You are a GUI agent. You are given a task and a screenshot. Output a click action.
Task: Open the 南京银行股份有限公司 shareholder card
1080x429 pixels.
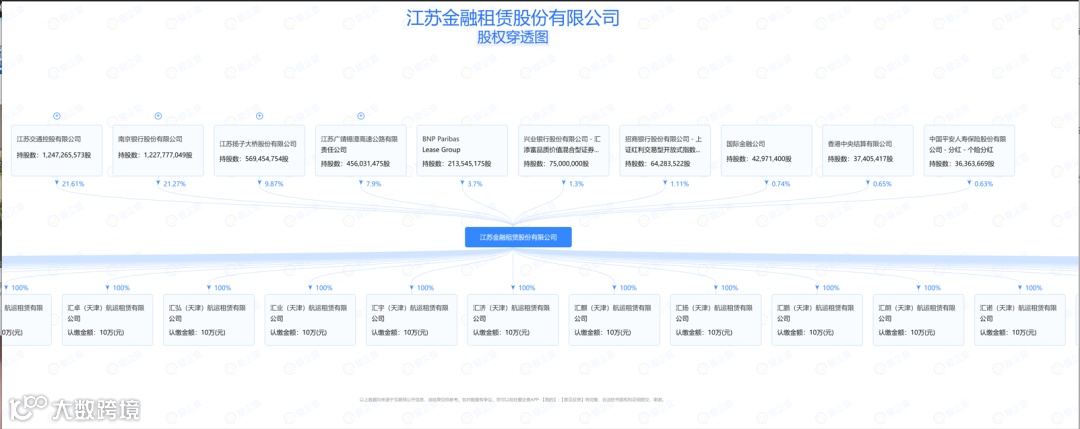click(x=158, y=150)
